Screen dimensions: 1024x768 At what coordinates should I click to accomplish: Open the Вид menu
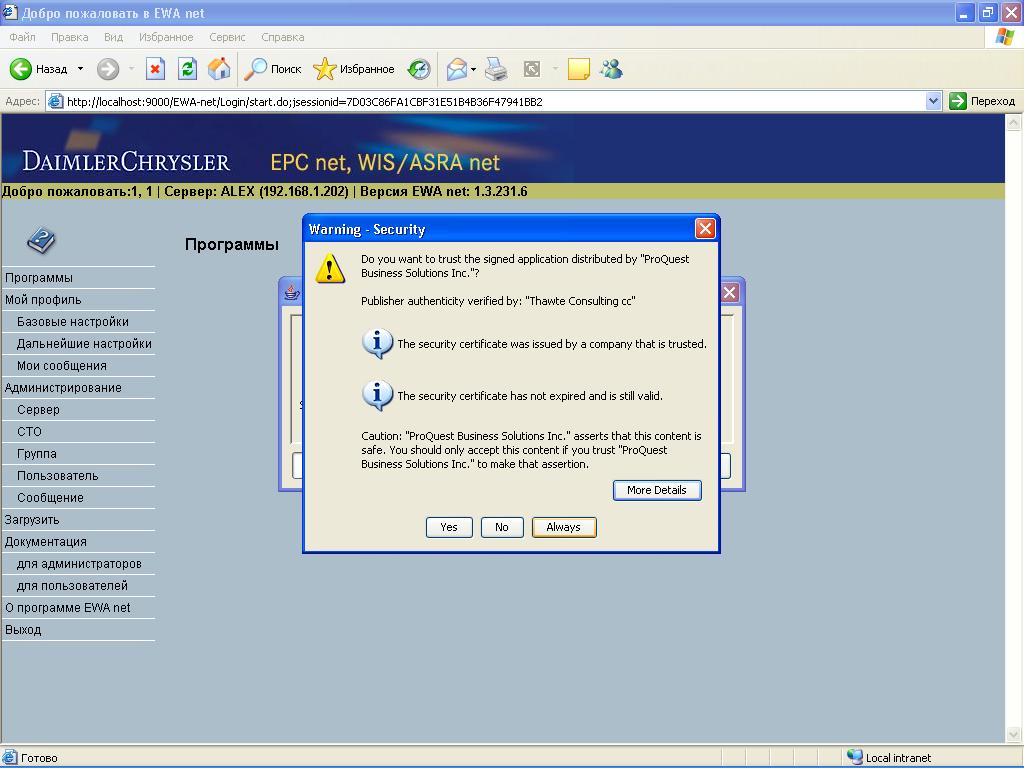tap(113, 37)
